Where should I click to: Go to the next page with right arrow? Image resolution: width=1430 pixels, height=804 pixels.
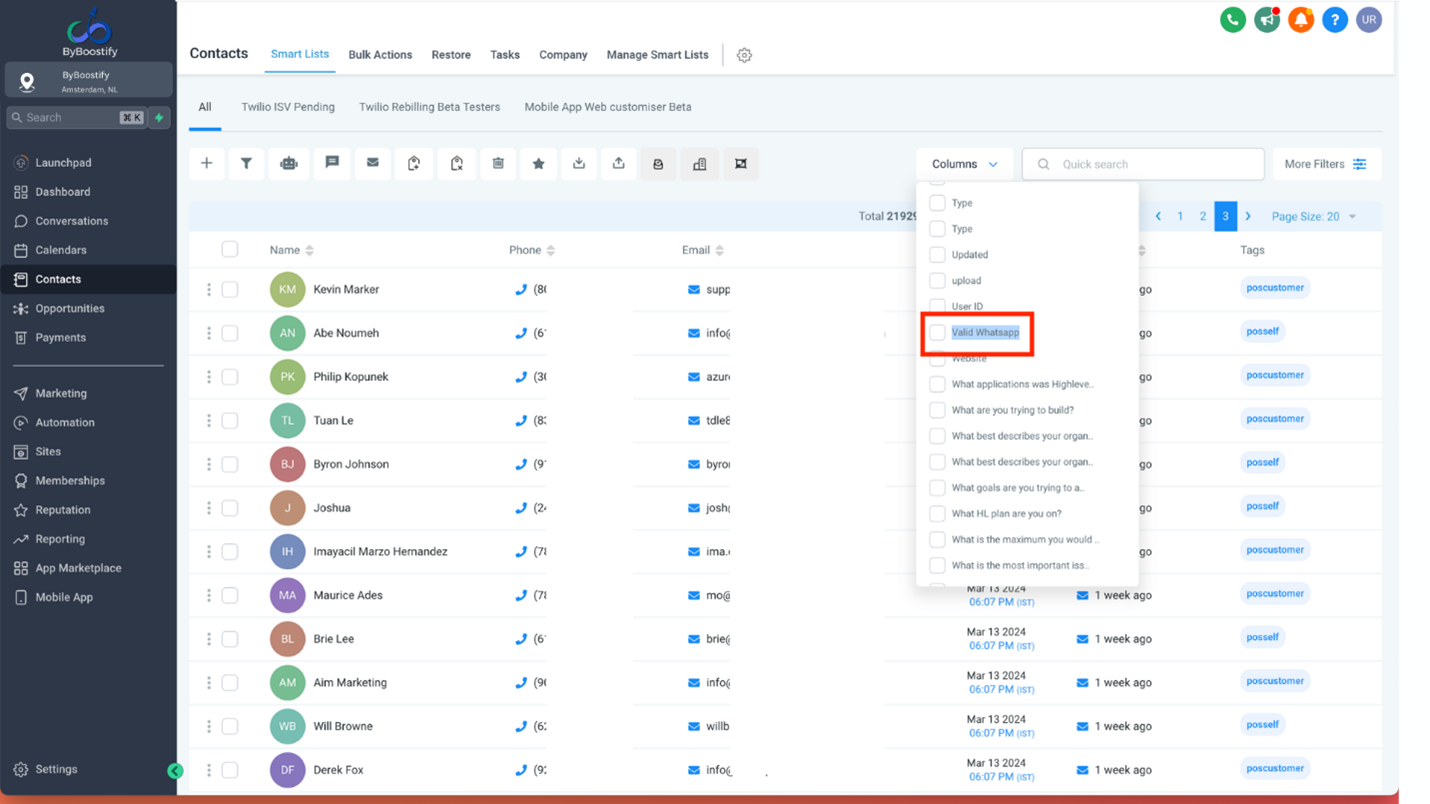pos(1248,217)
